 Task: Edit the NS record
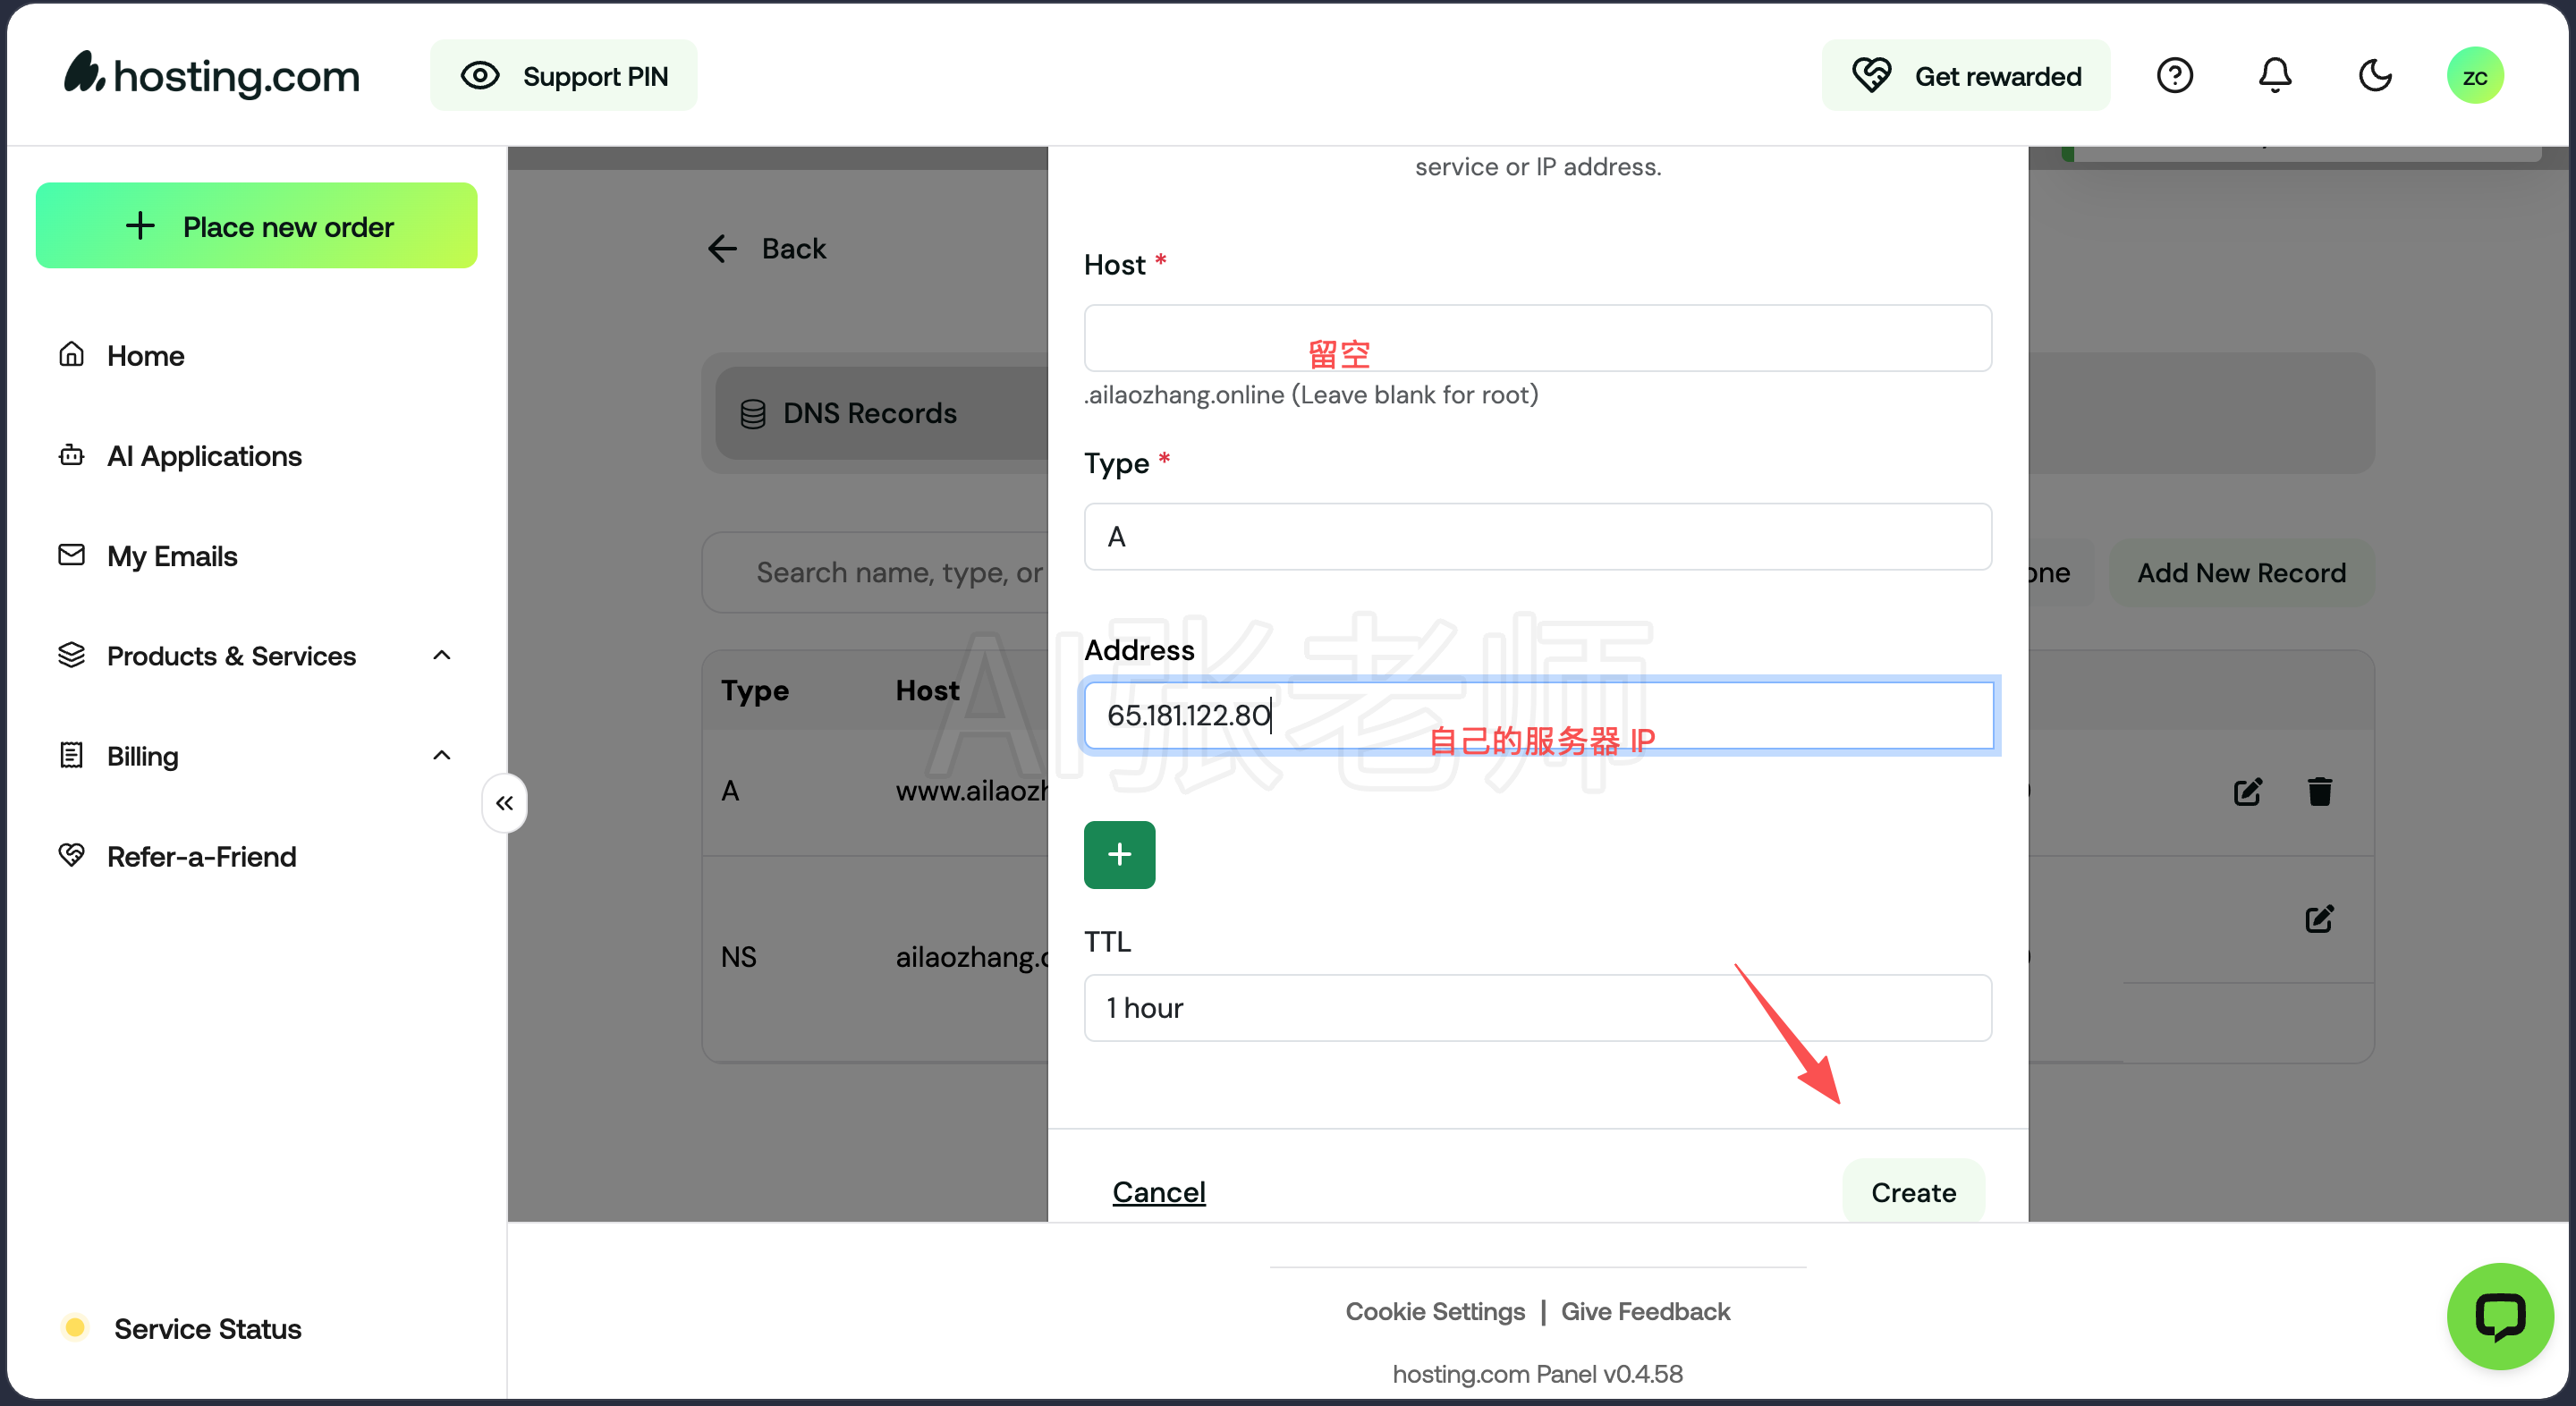tap(2319, 918)
